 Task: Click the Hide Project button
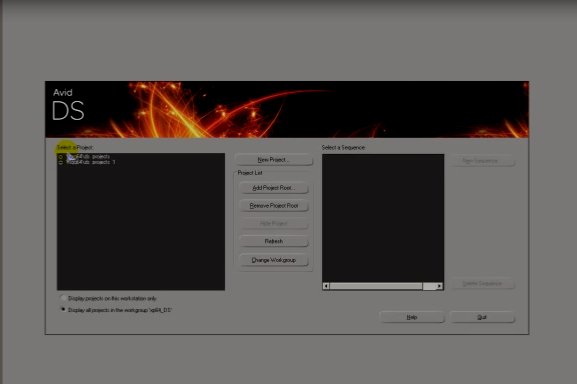tap(274, 223)
